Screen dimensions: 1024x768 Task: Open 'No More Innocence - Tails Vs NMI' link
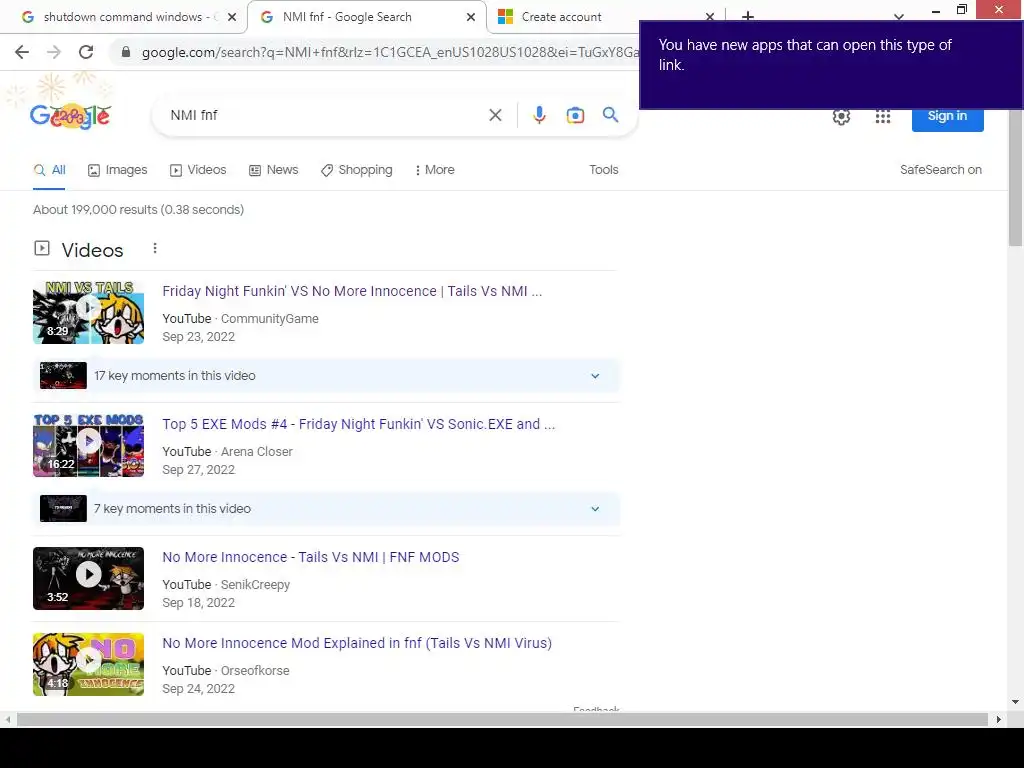(311, 557)
